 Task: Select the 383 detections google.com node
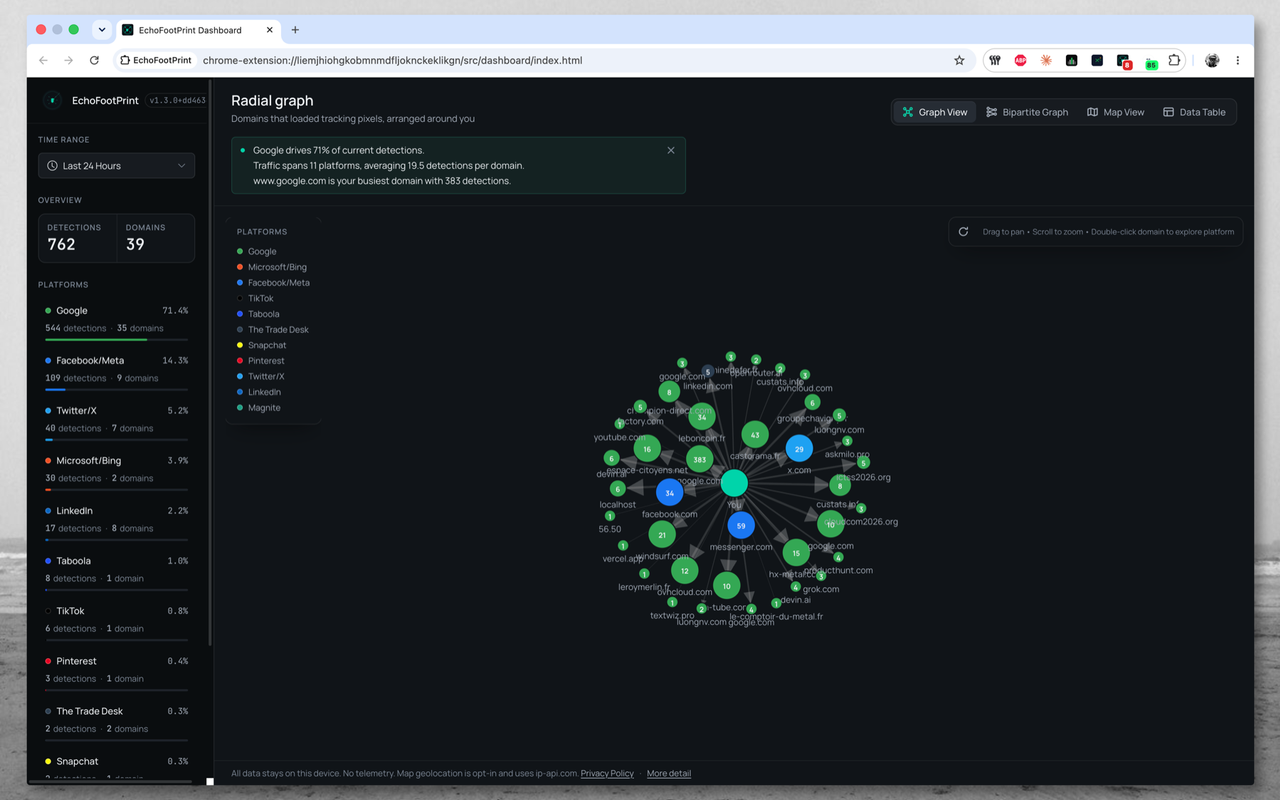[x=700, y=460]
